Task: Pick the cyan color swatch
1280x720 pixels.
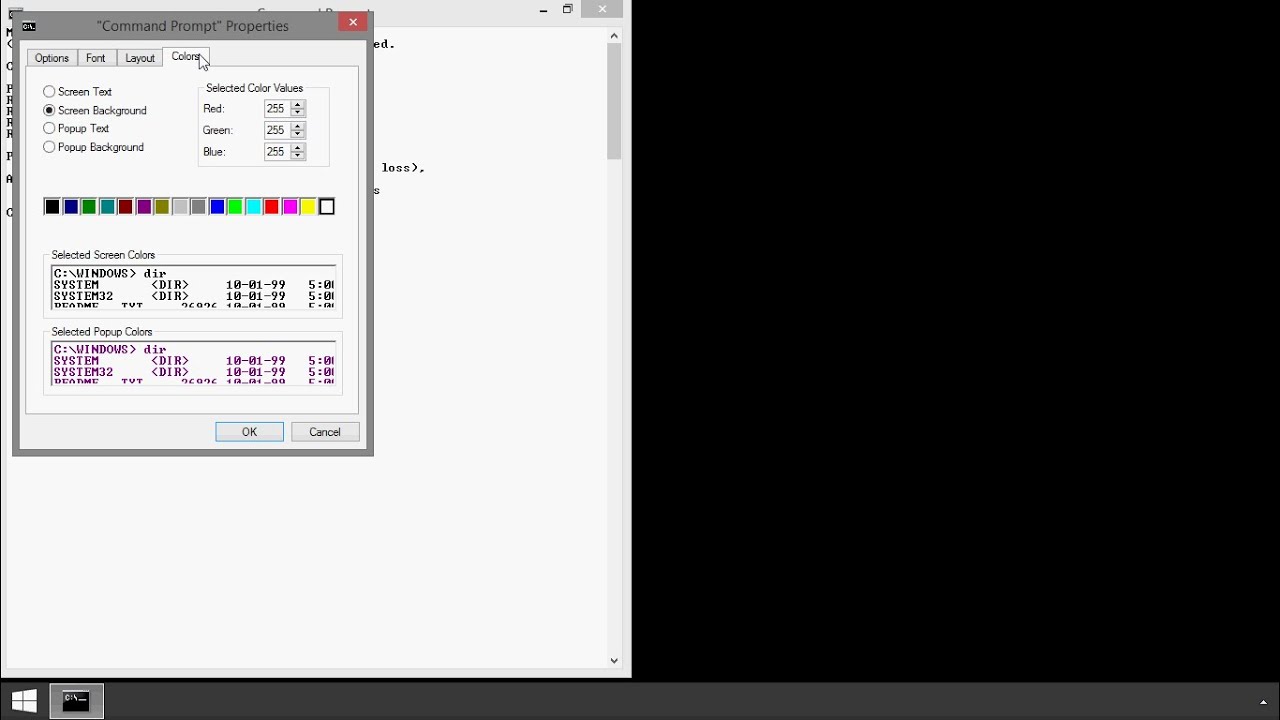Action: (x=254, y=207)
